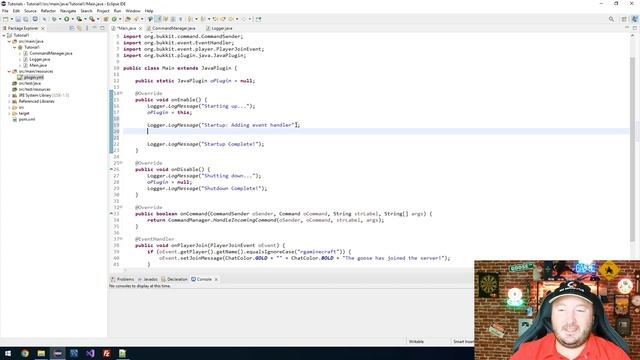Open Notepad++ from the taskbar
This screenshot has width=640, height=360.
point(122,353)
